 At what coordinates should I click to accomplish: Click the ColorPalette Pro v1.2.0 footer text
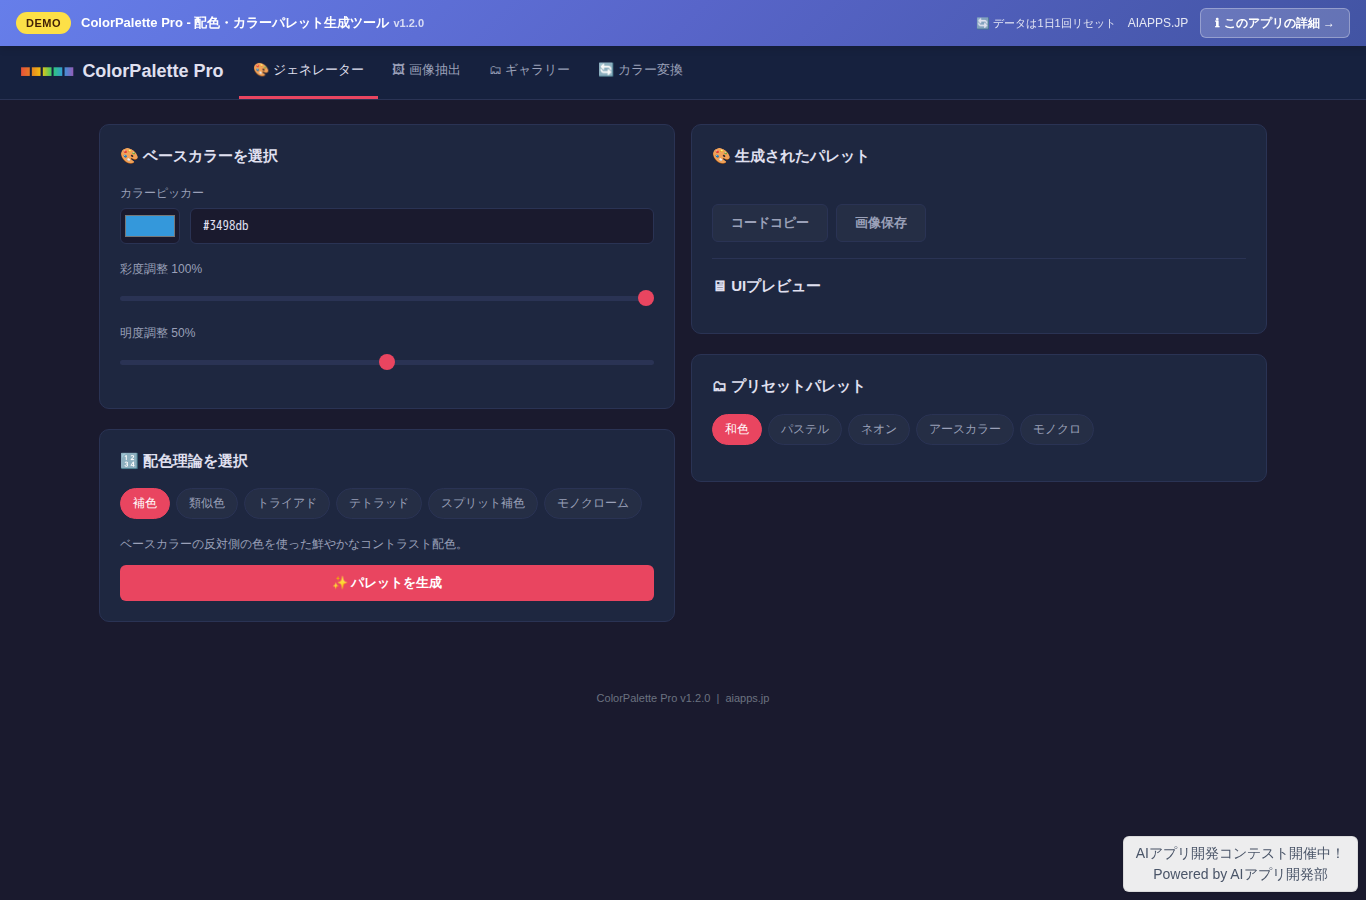pyautogui.click(x=653, y=698)
